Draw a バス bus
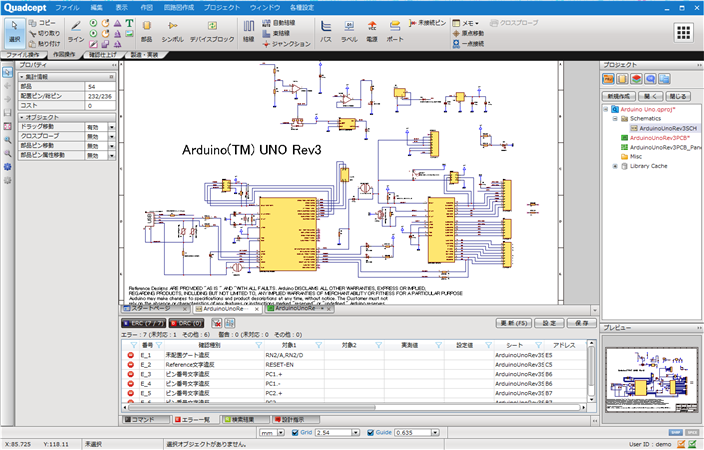 326,31
